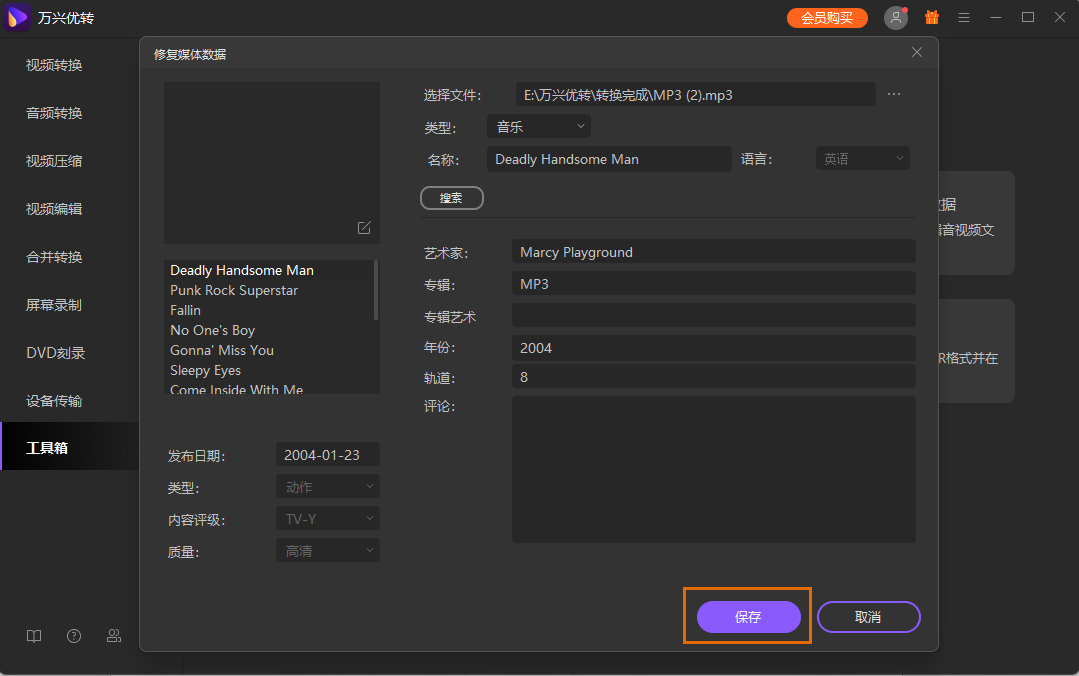Open the 质量 dropdown showing 高清

(x=327, y=549)
